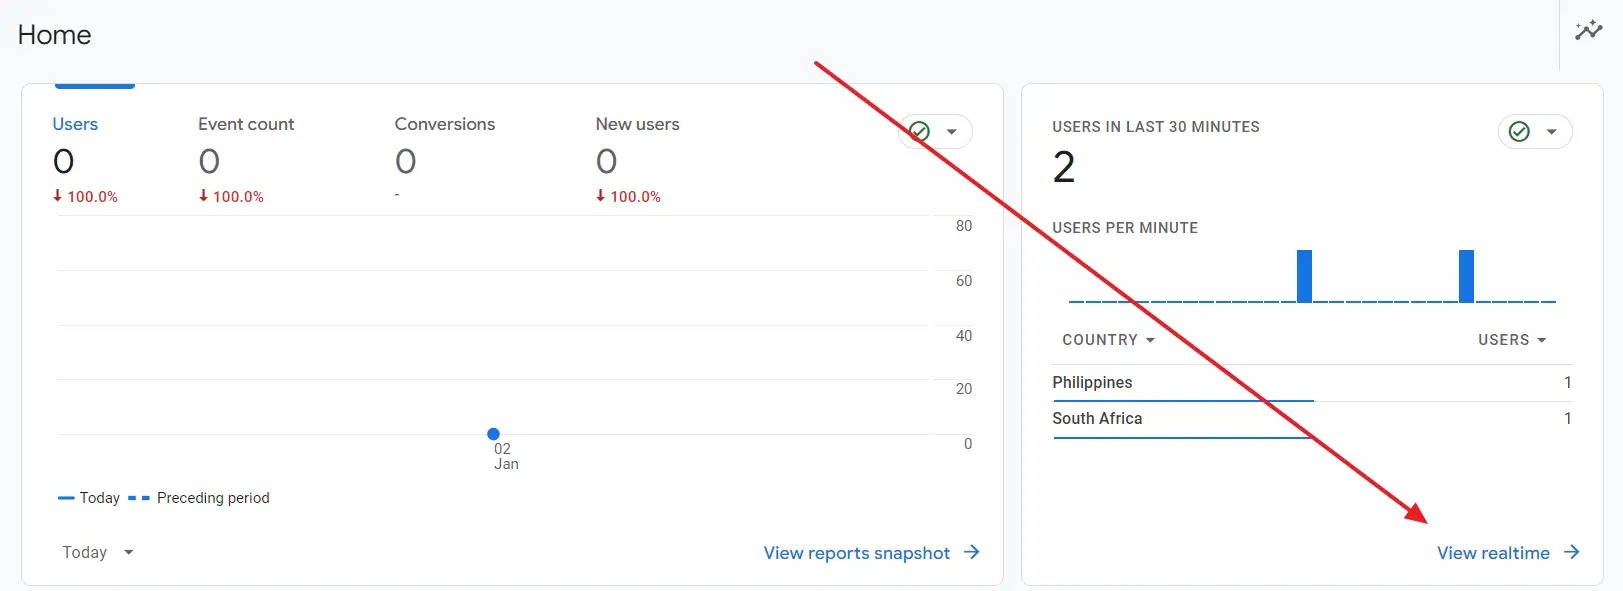
Task: Switch to the Event count metric tab
Action: coord(246,123)
